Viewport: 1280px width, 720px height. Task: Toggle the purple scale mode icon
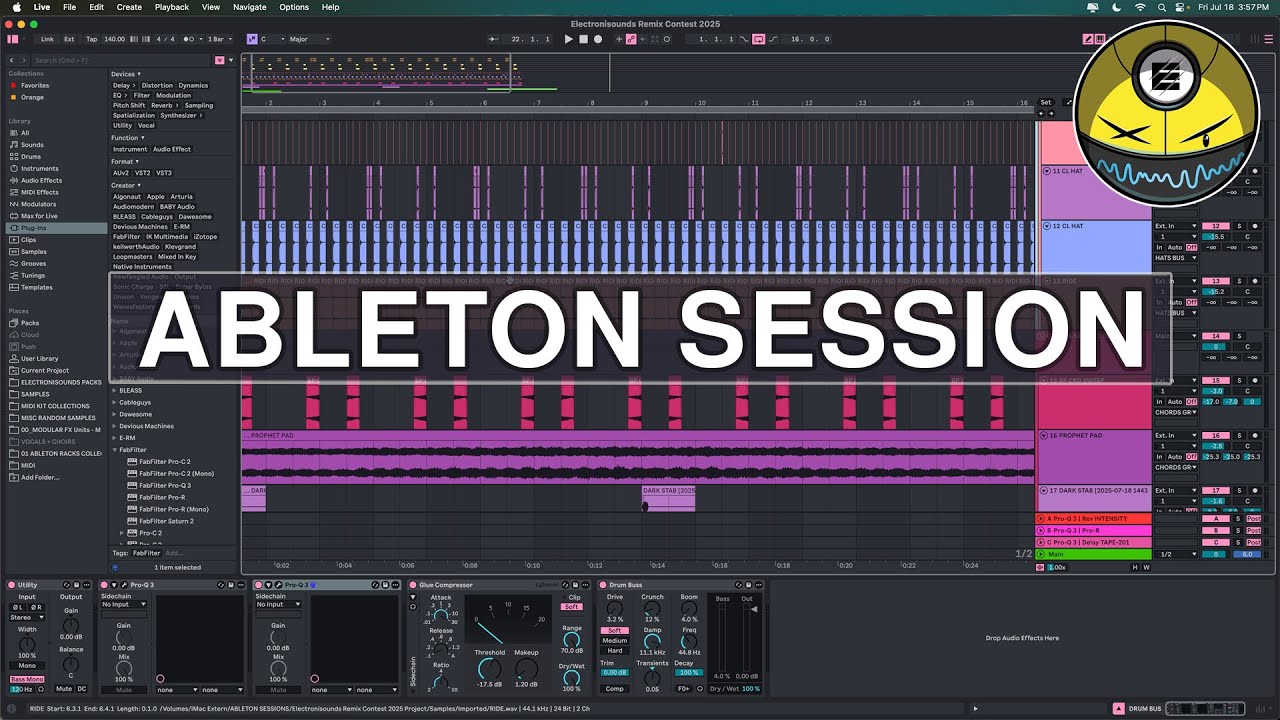[x=252, y=39]
